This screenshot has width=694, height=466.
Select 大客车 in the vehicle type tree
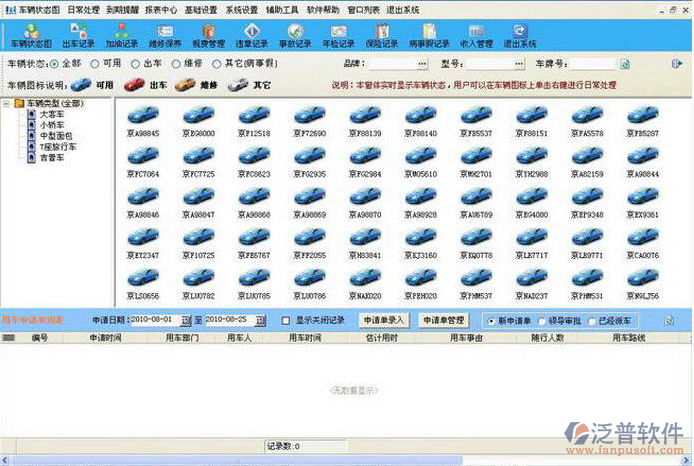coord(52,115)
